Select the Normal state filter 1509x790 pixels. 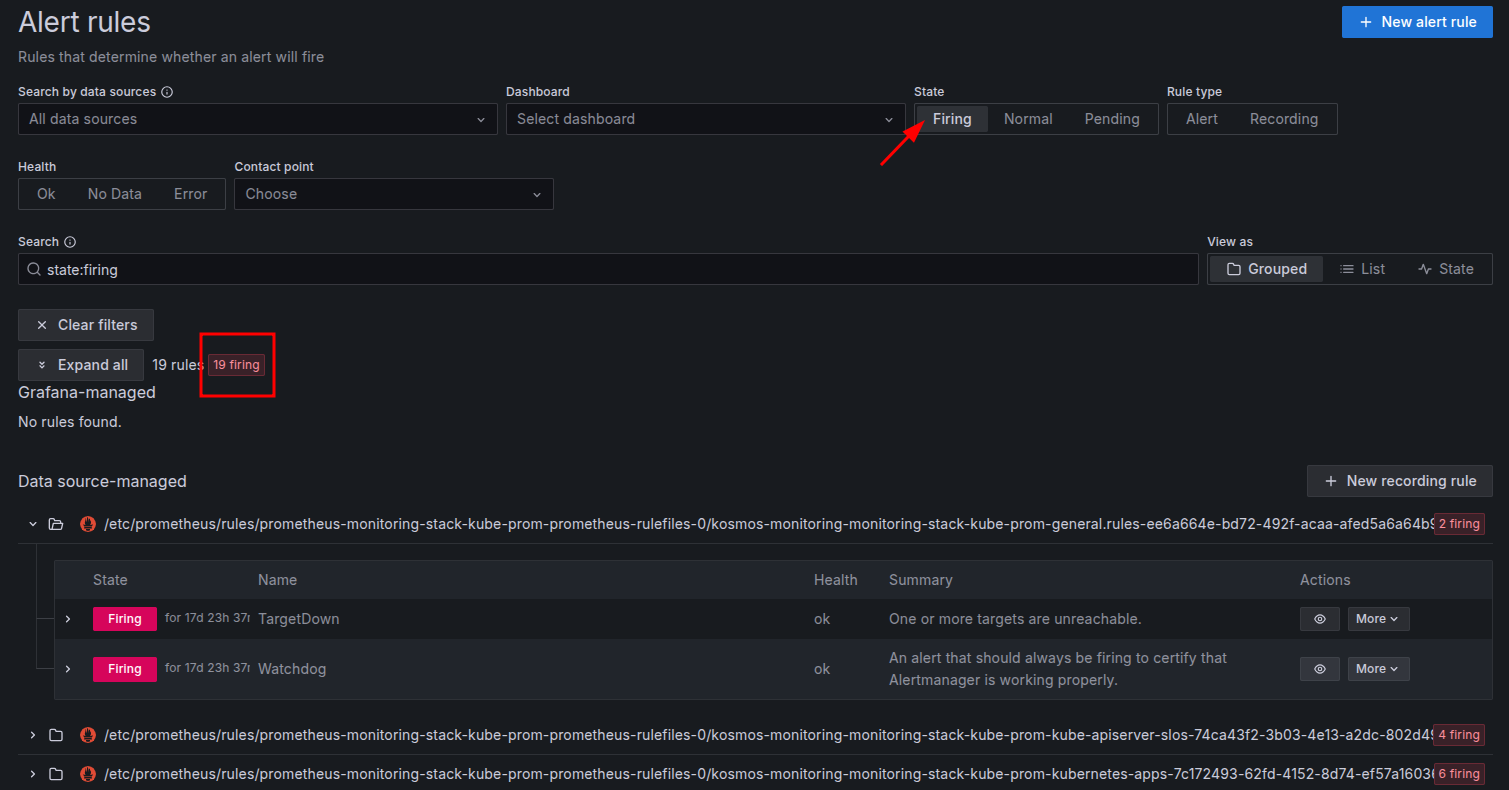pyautogui.click(x=1027, y=119)
